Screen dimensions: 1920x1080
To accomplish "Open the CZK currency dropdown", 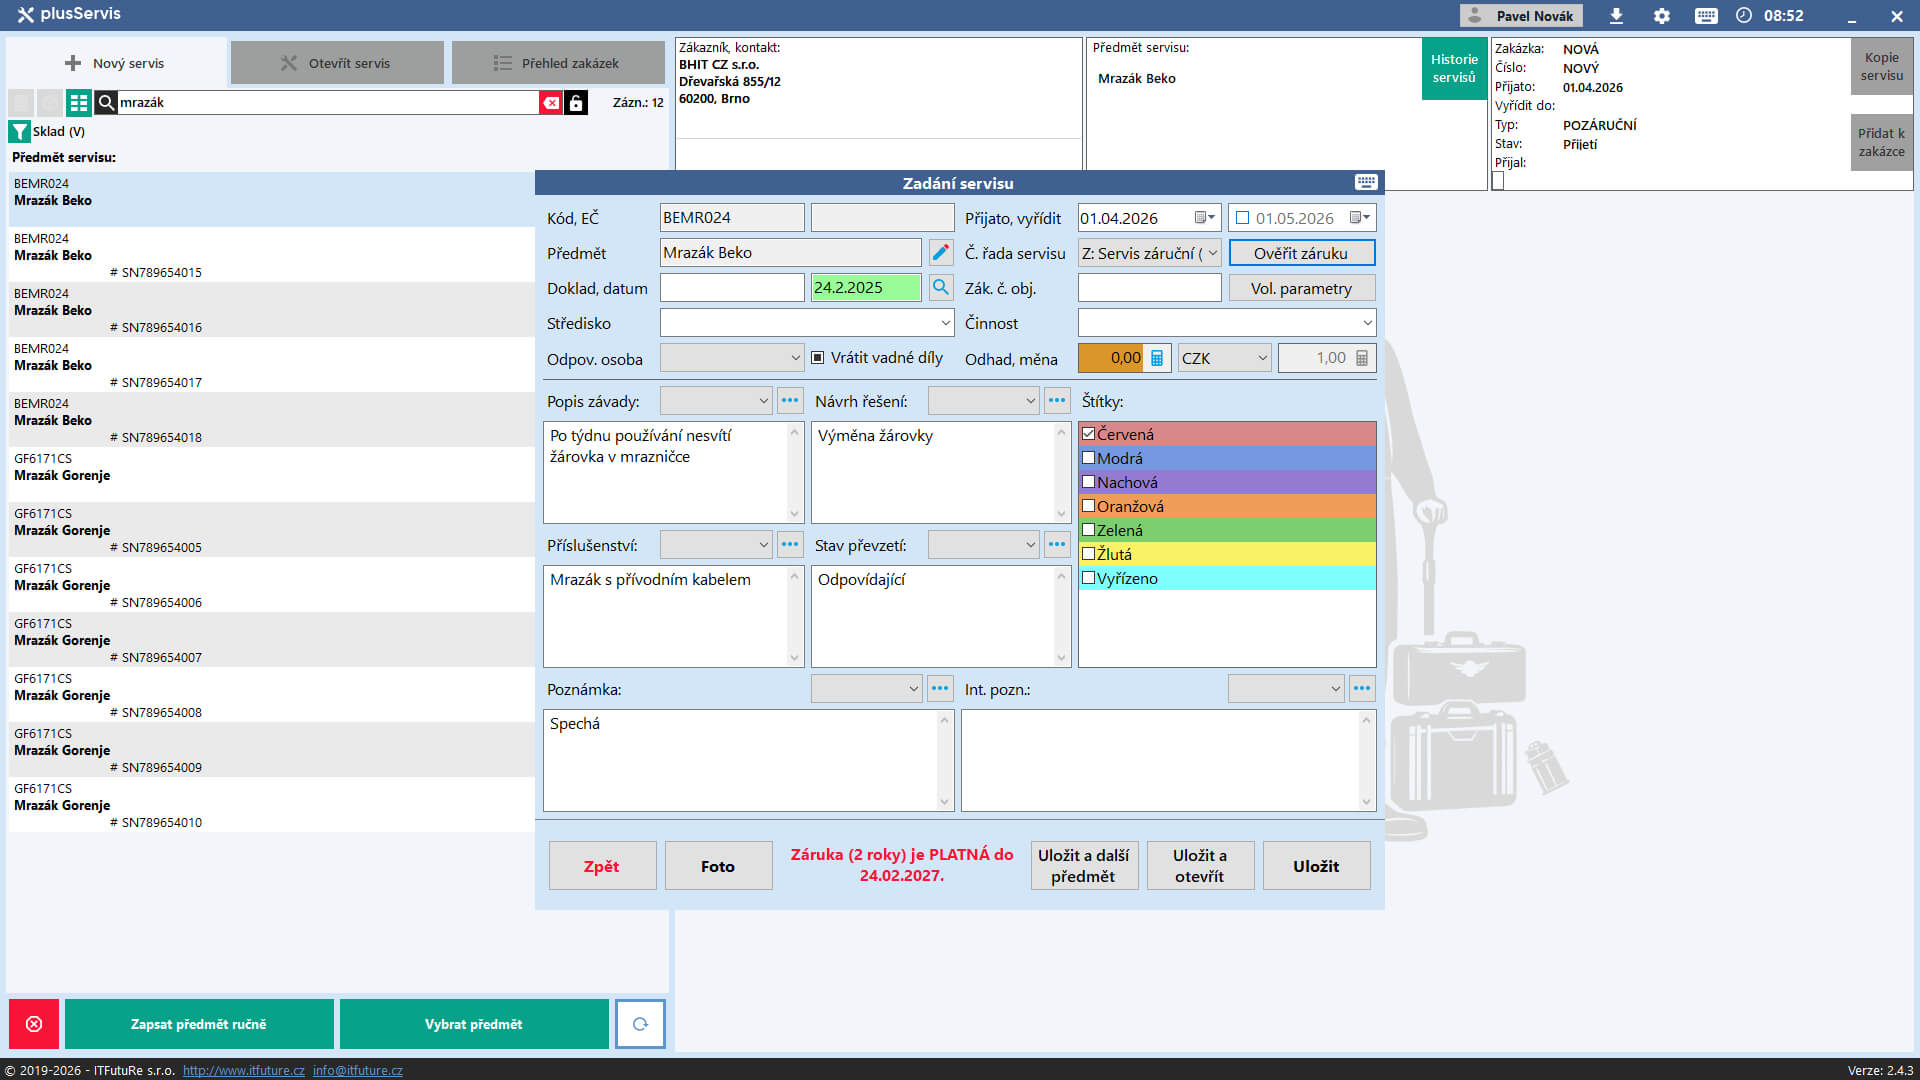I will pos(1262,358).
